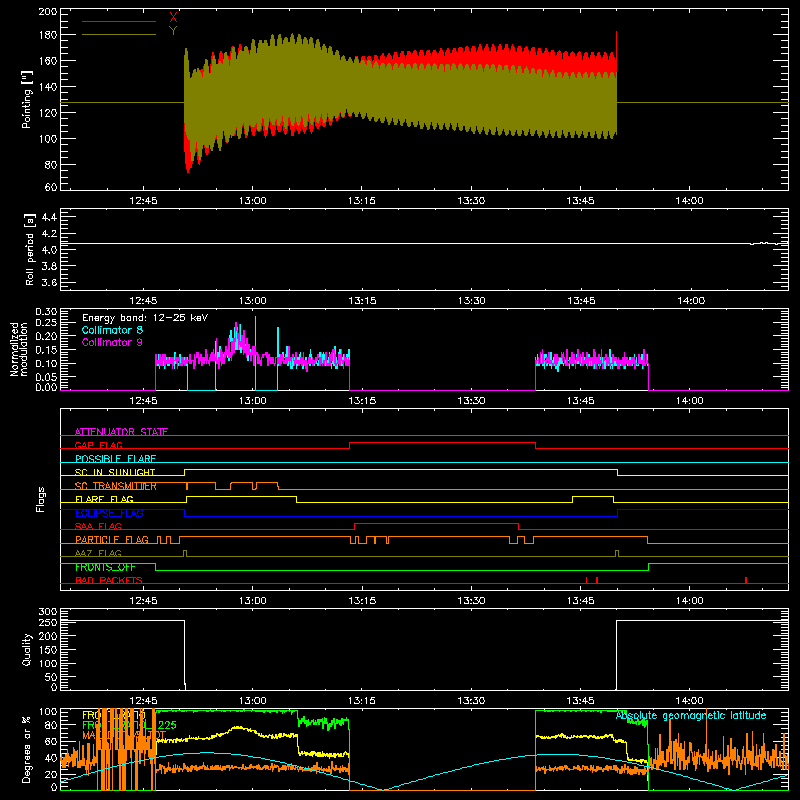Select the 'Collimator 9' legend entry
This screenshot has width=800, height=800.
112,342
